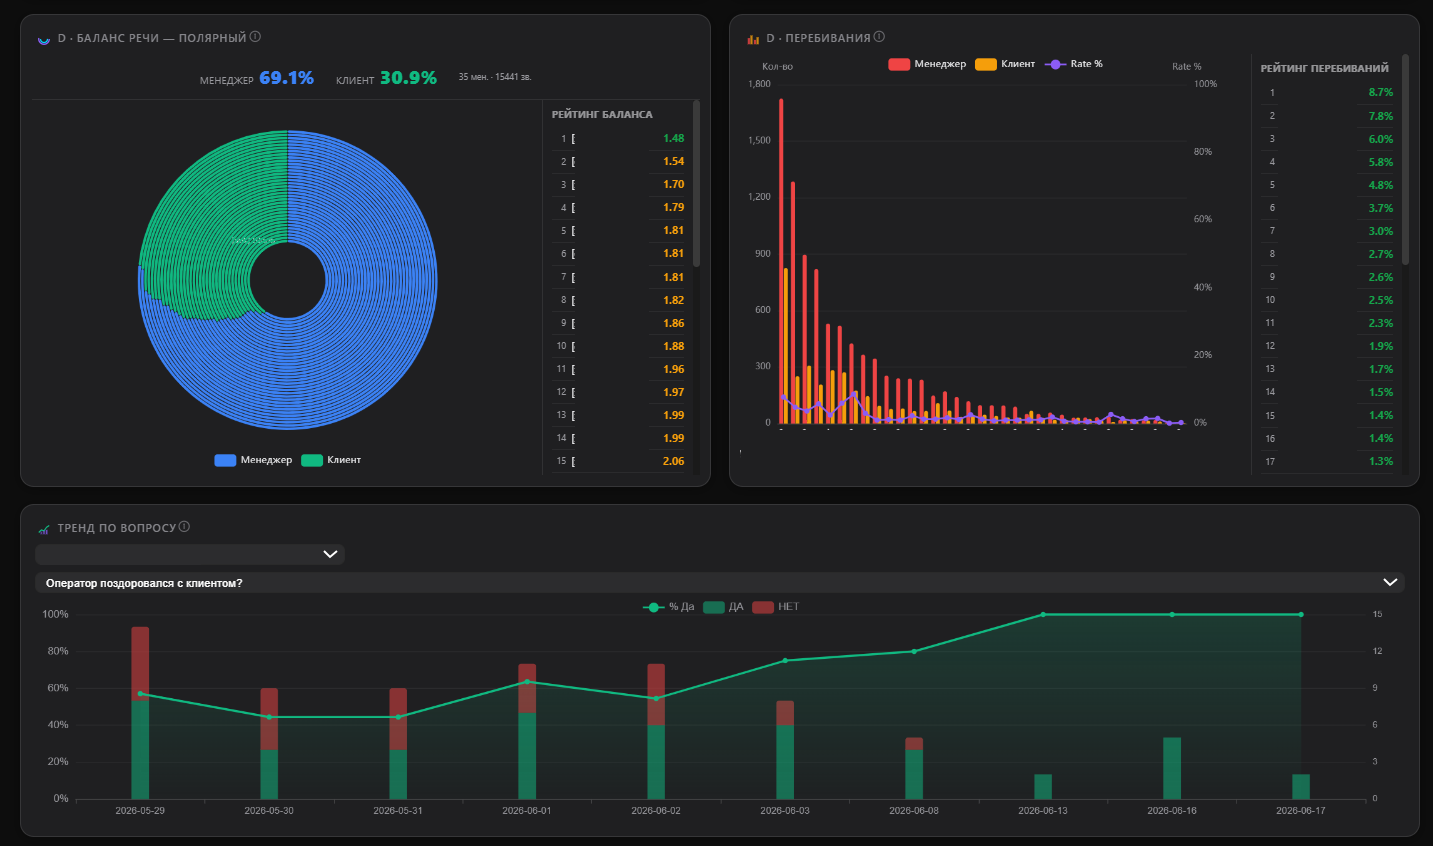Toggle the ДА bars legend in trend chart
Screen dimensions: 1433x846
coord(724,607)
